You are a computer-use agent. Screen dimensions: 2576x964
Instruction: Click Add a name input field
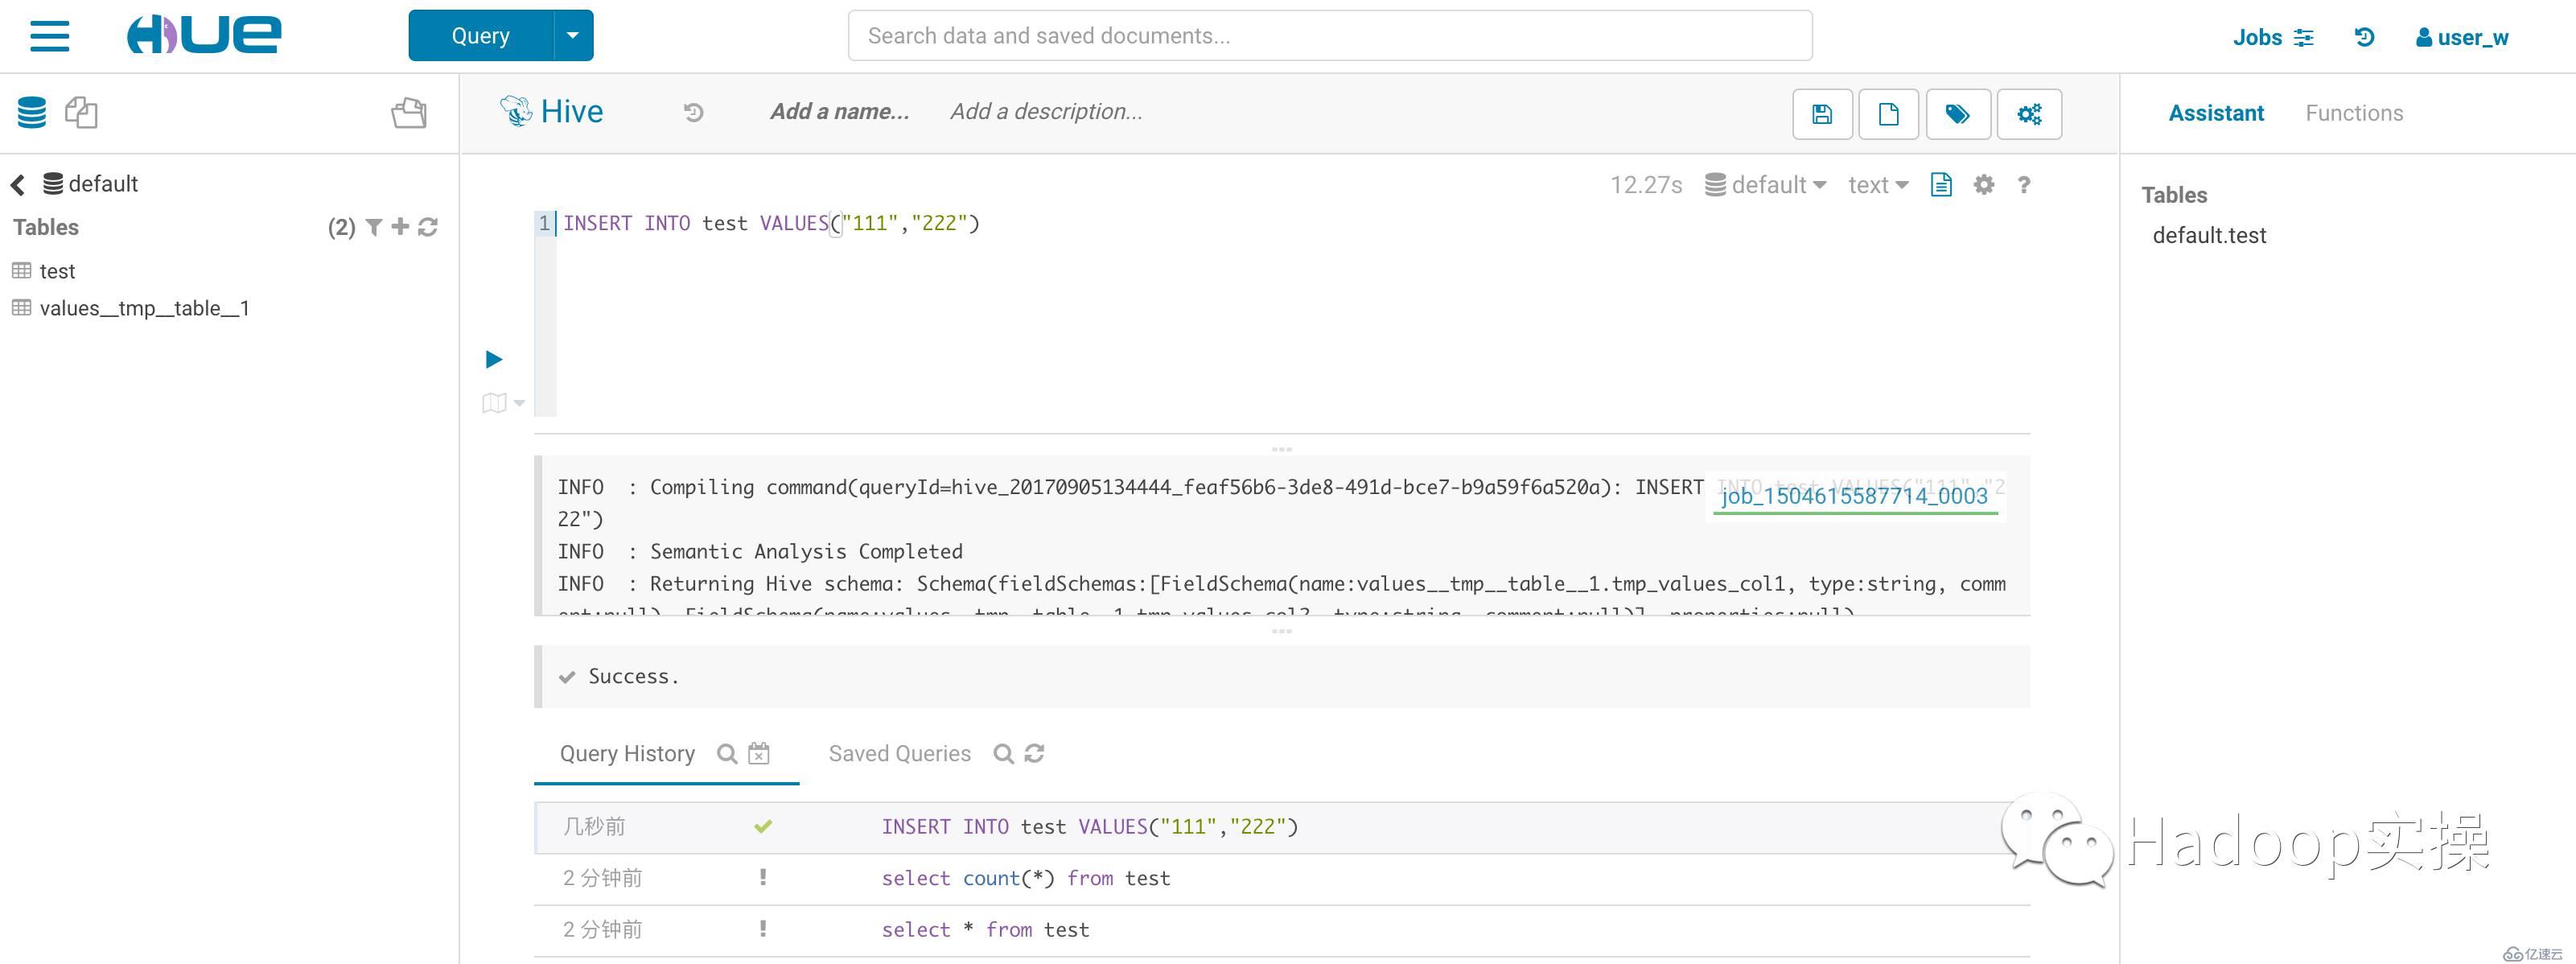837,112
